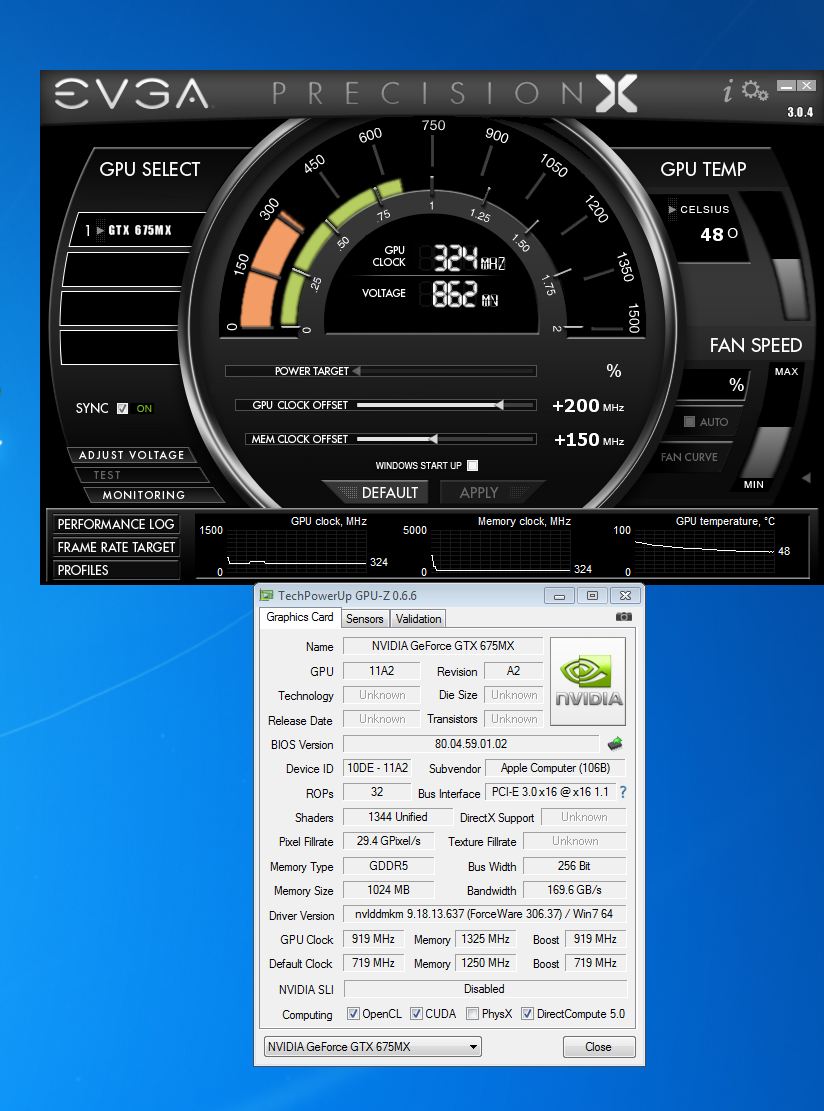Toggle the DirectCompute 5.0 checkbox
The width and height of the screenshot is (824, 1111).
[527, 1014]
